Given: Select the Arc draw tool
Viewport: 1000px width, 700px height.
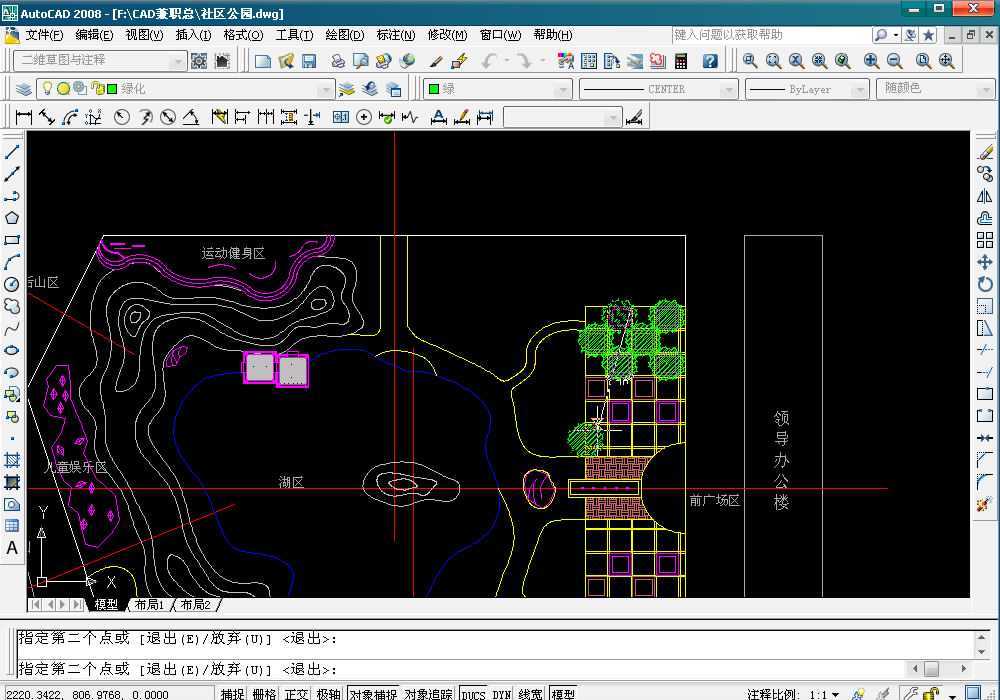Looking at the screenshot, I should click(x=11, y=262).
